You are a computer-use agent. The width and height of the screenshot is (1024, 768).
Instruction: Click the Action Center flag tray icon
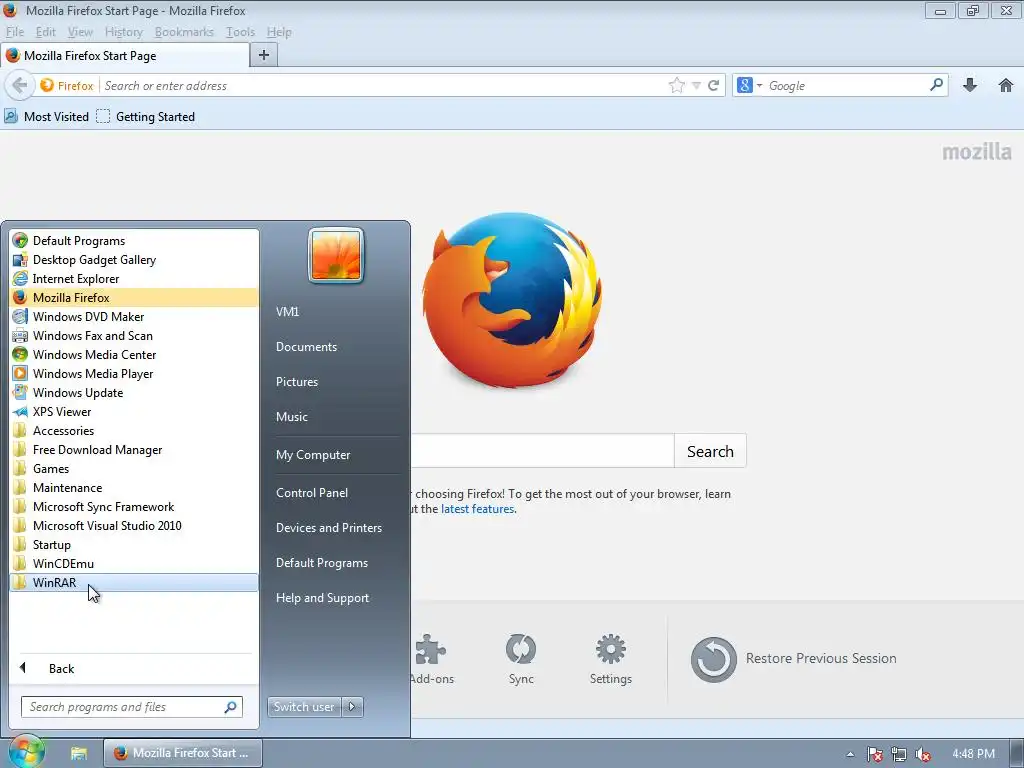[x=875, y=754]
